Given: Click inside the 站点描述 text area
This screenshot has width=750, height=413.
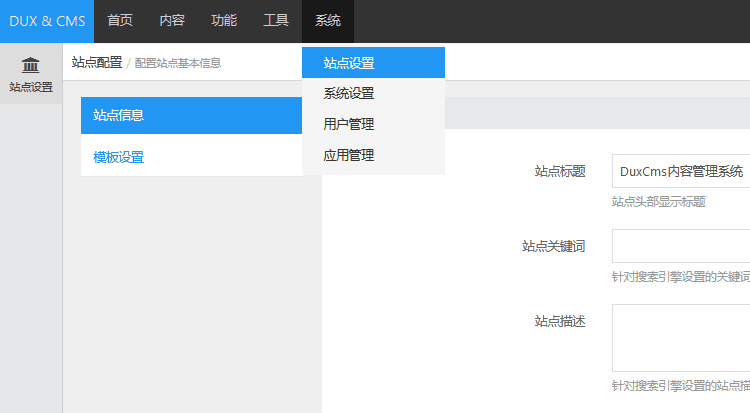Looking at the screenshot, I should point(681,337).
